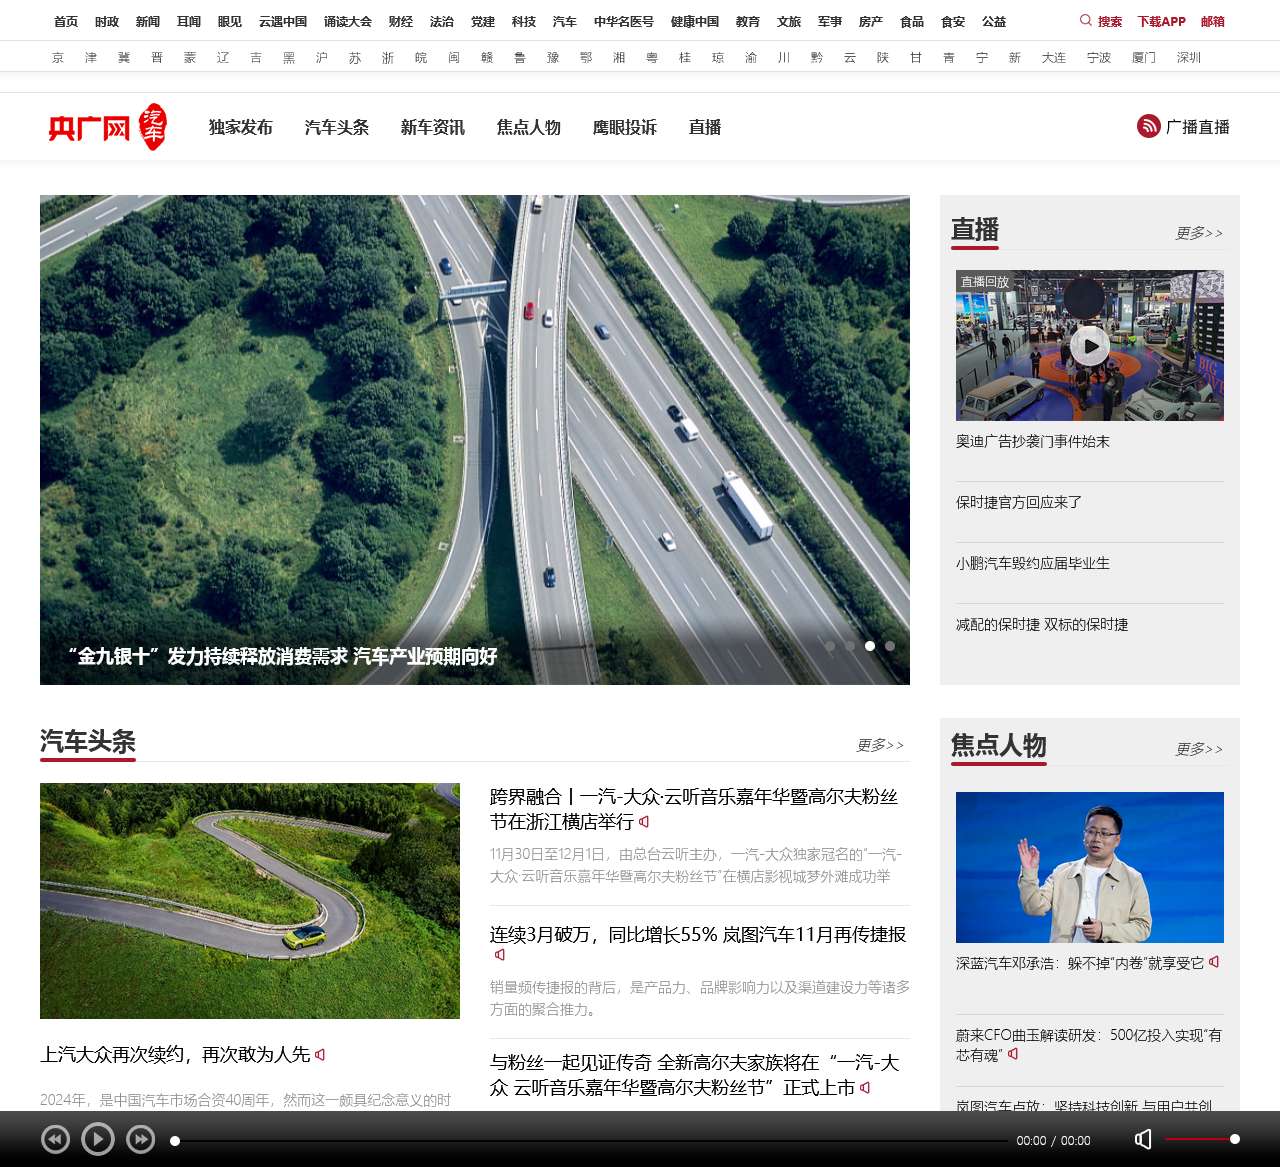Play audio for 蔚来CFO曲玉 article

tap(1012, 1054)
